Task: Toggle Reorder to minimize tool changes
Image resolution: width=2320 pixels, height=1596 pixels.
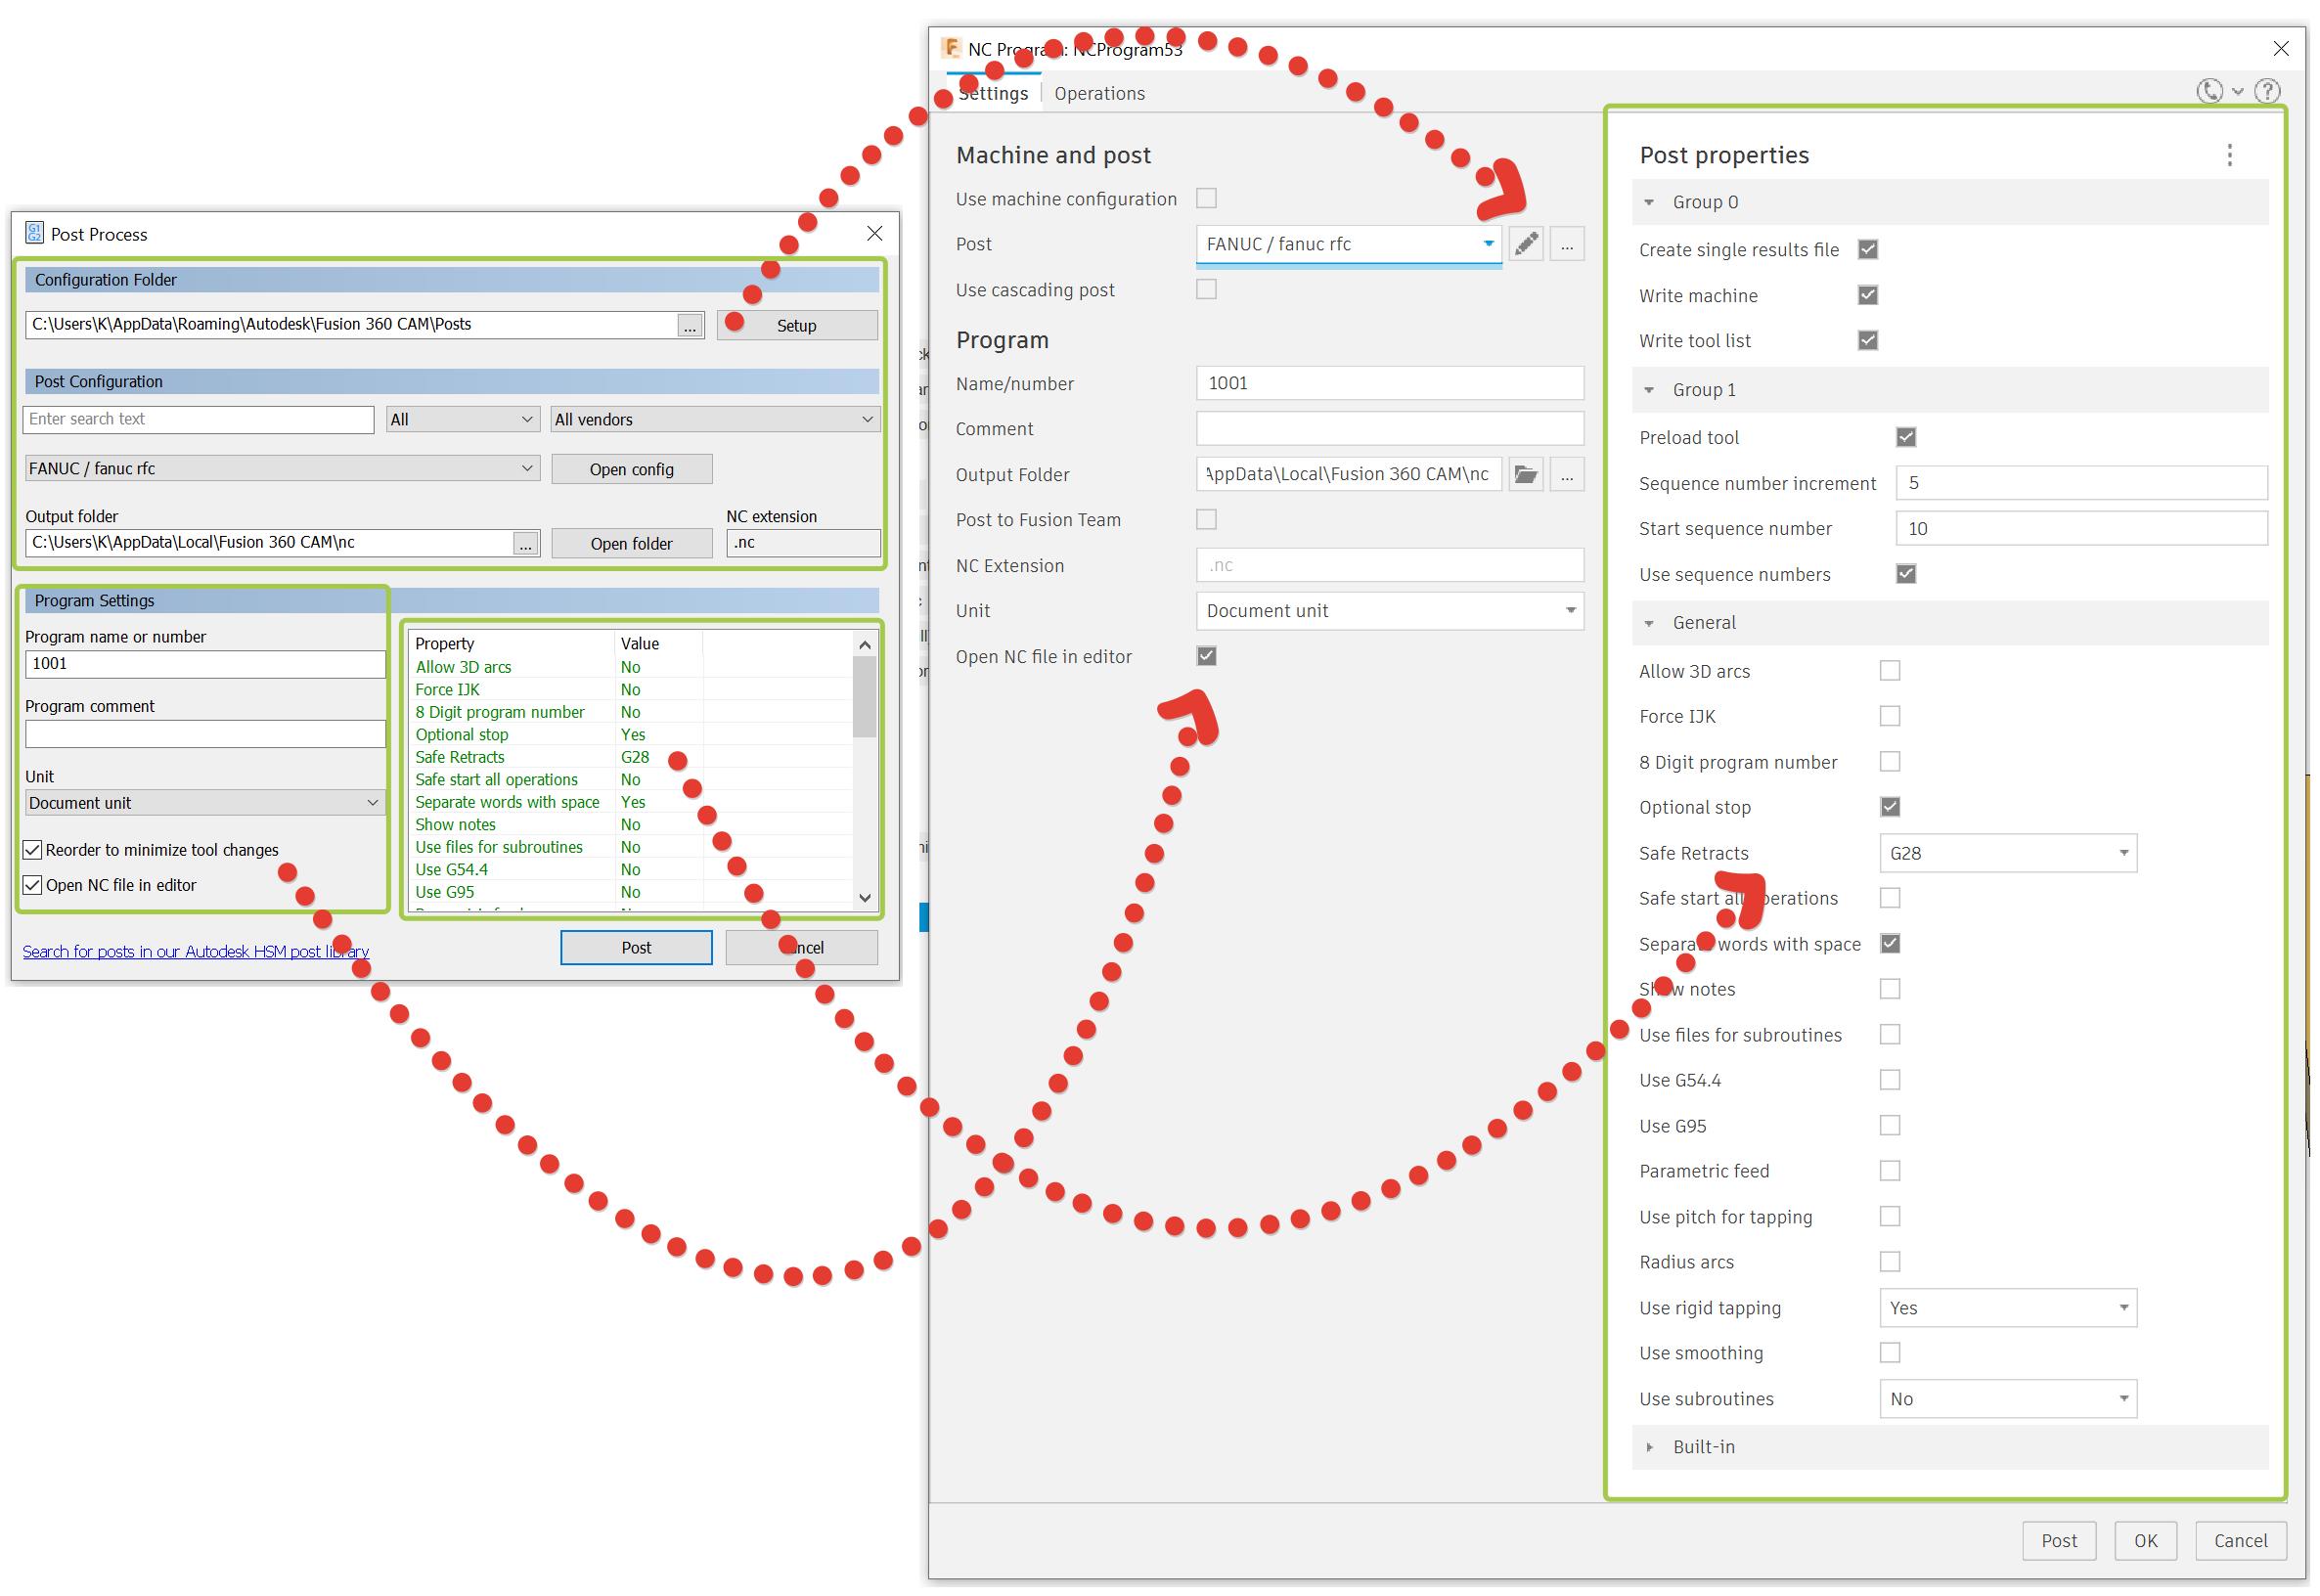Action: (33, 850)
